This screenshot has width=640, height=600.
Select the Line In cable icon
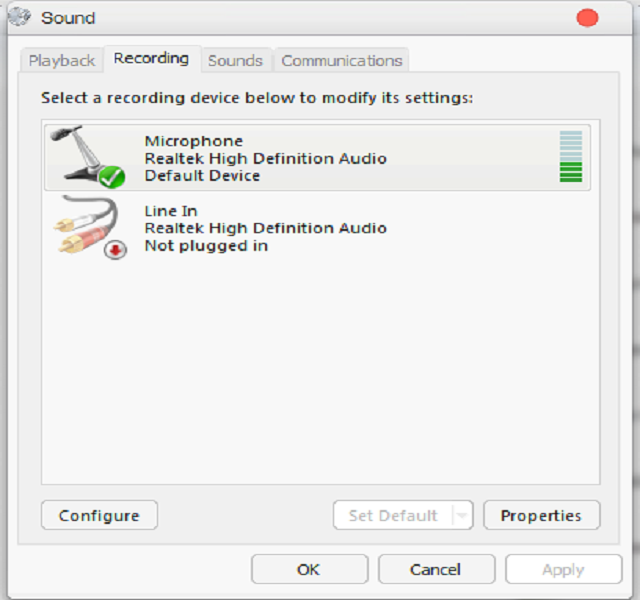click(85, 226)
